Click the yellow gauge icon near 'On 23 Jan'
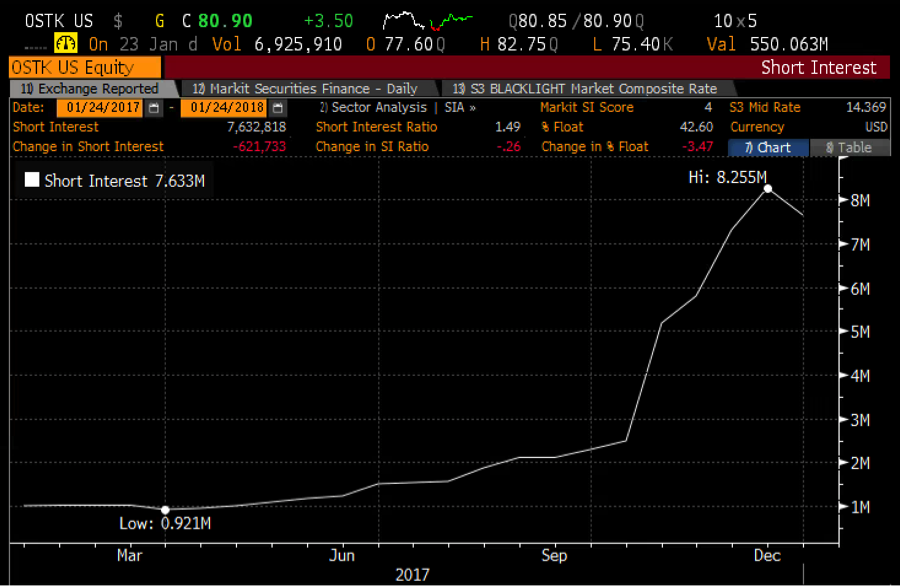Viewport: 900px width, 586px height. pos(66,44)
